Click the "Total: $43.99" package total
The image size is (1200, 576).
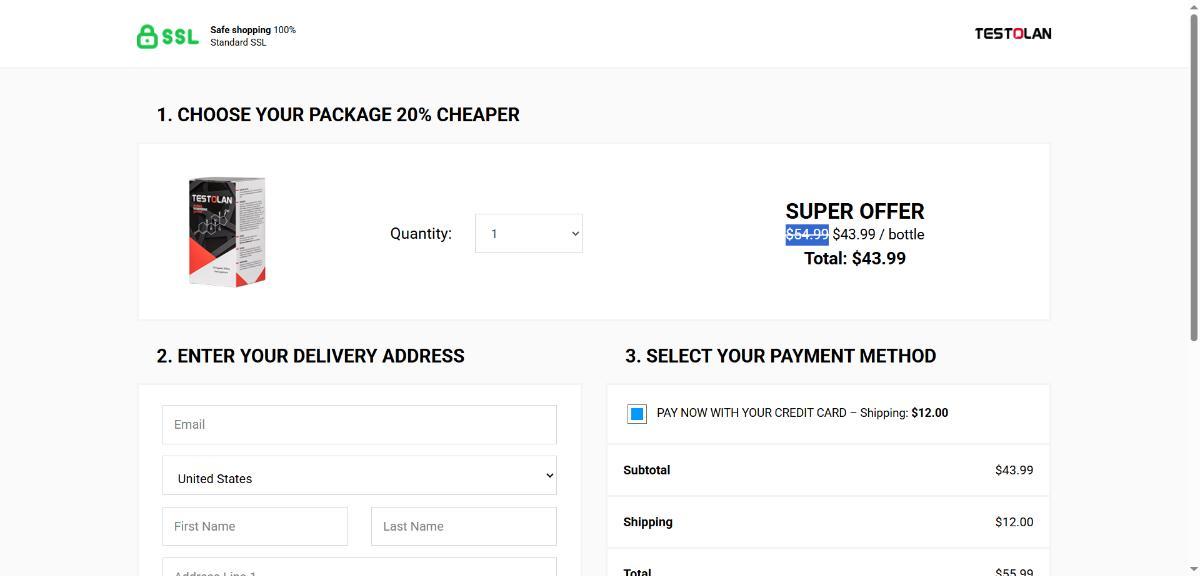click(x=855, y=259)
